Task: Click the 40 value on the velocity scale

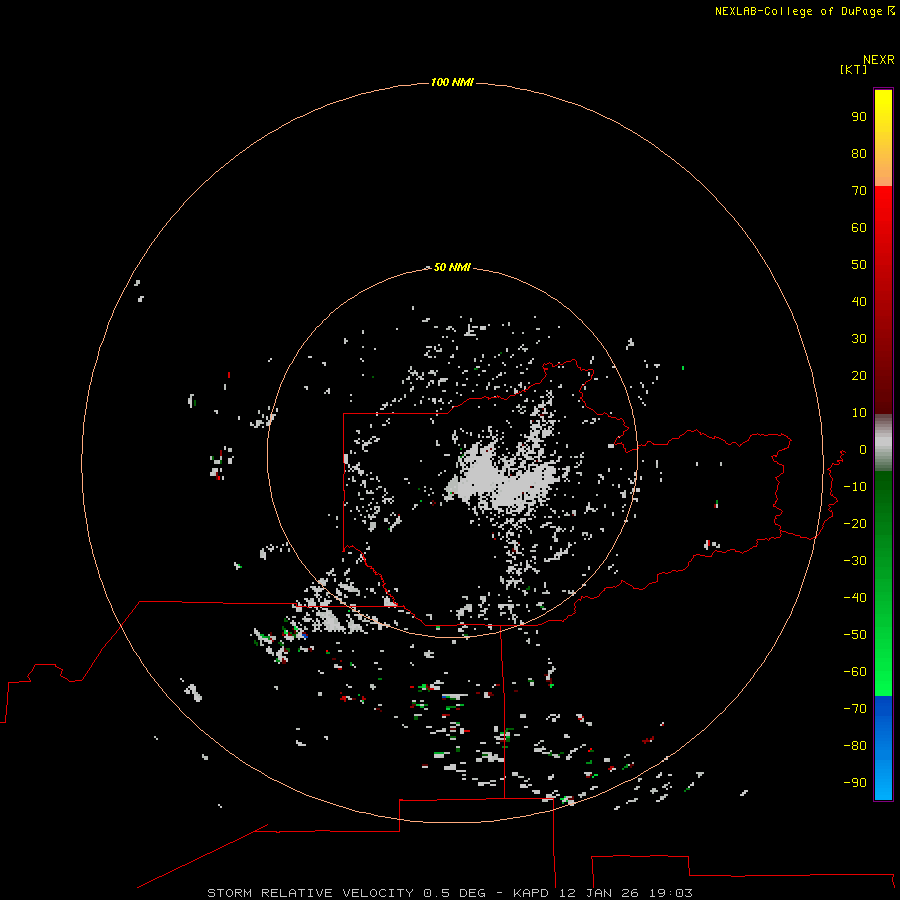Action: [859, 302]
